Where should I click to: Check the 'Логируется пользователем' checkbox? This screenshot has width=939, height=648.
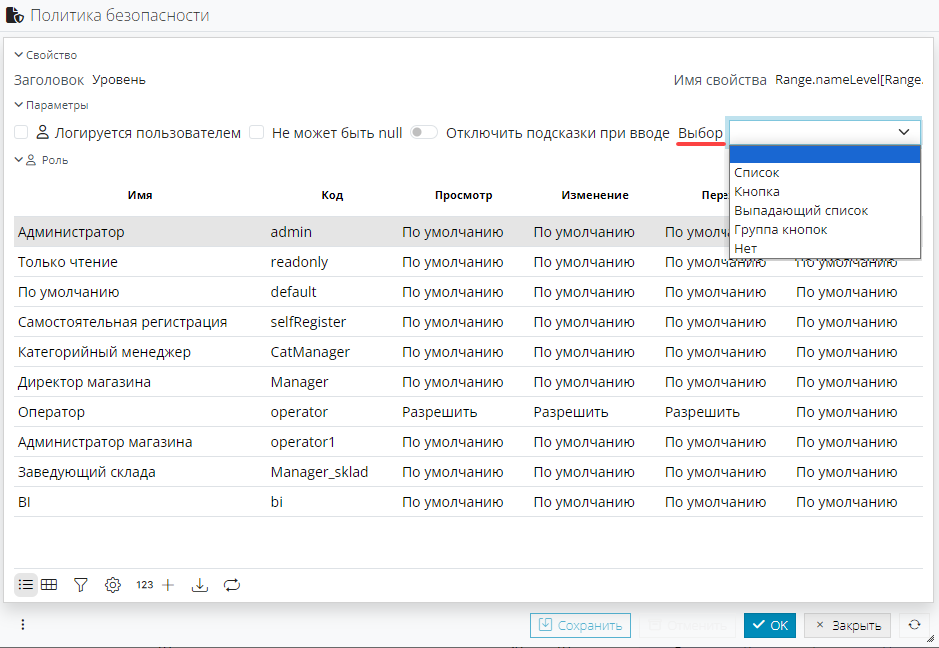21,132
